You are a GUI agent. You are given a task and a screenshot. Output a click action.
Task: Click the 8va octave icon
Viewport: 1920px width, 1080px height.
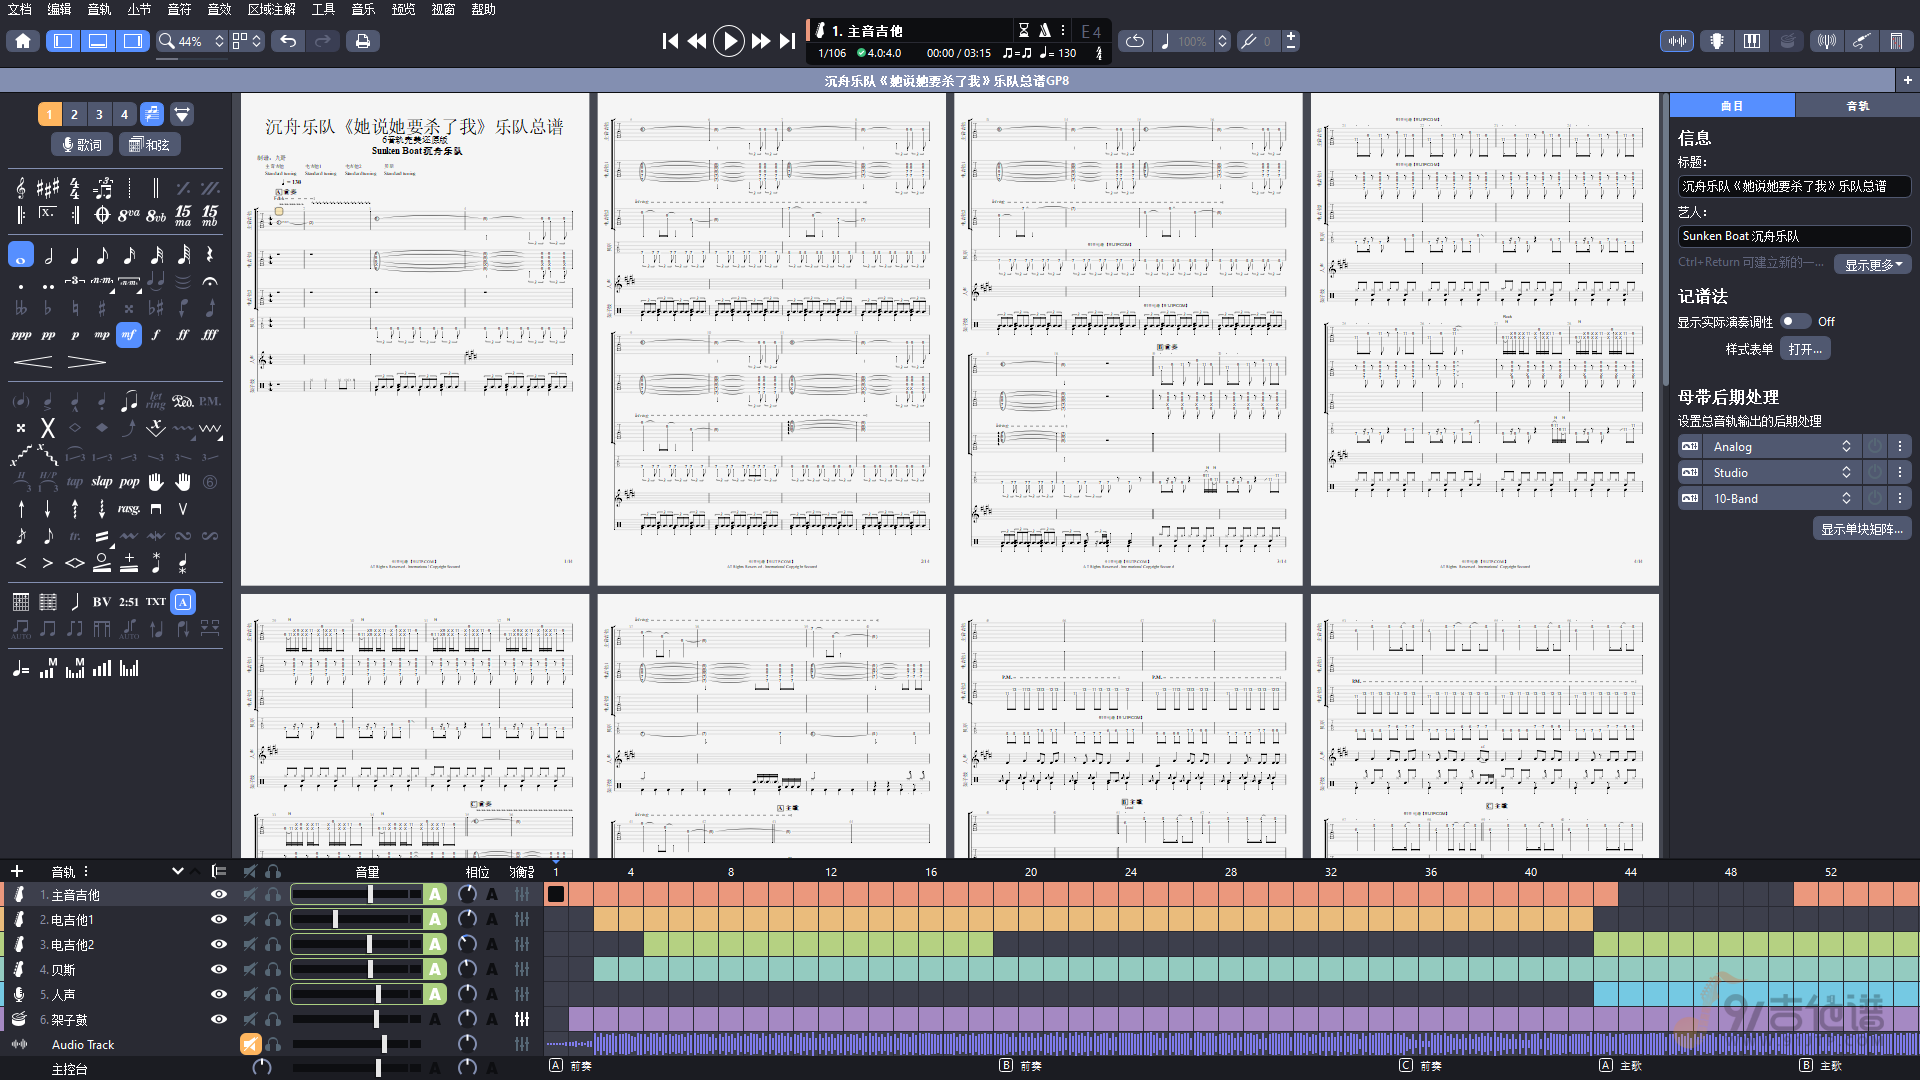pos(129,215)
